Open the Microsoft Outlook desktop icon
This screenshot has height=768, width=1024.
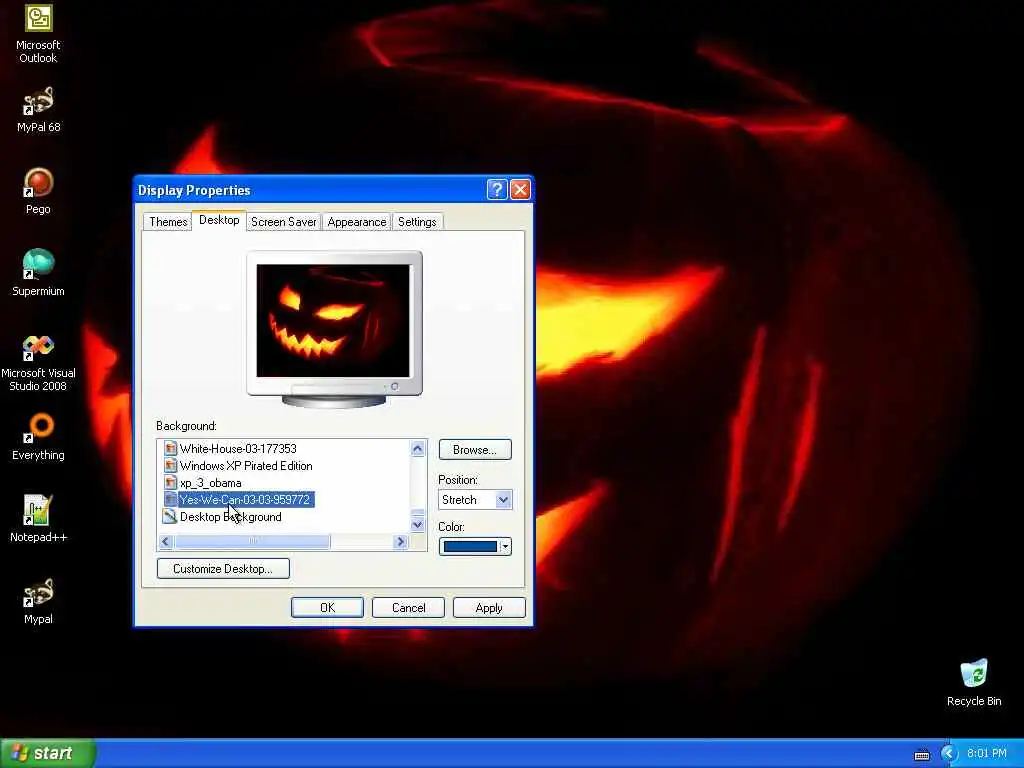pyautogui.click(x=38, y=34)
